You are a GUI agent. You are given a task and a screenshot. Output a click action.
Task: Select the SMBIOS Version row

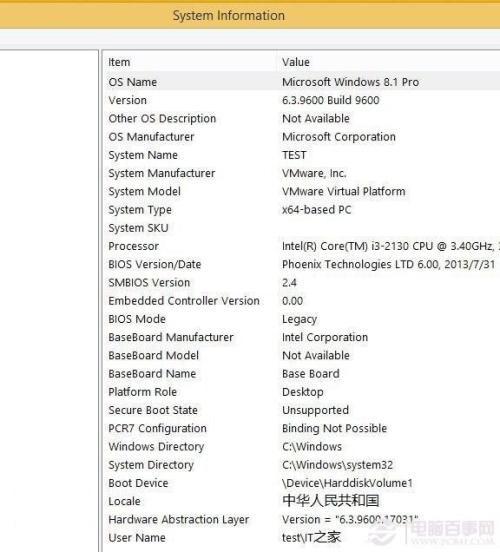coord(302,283)
